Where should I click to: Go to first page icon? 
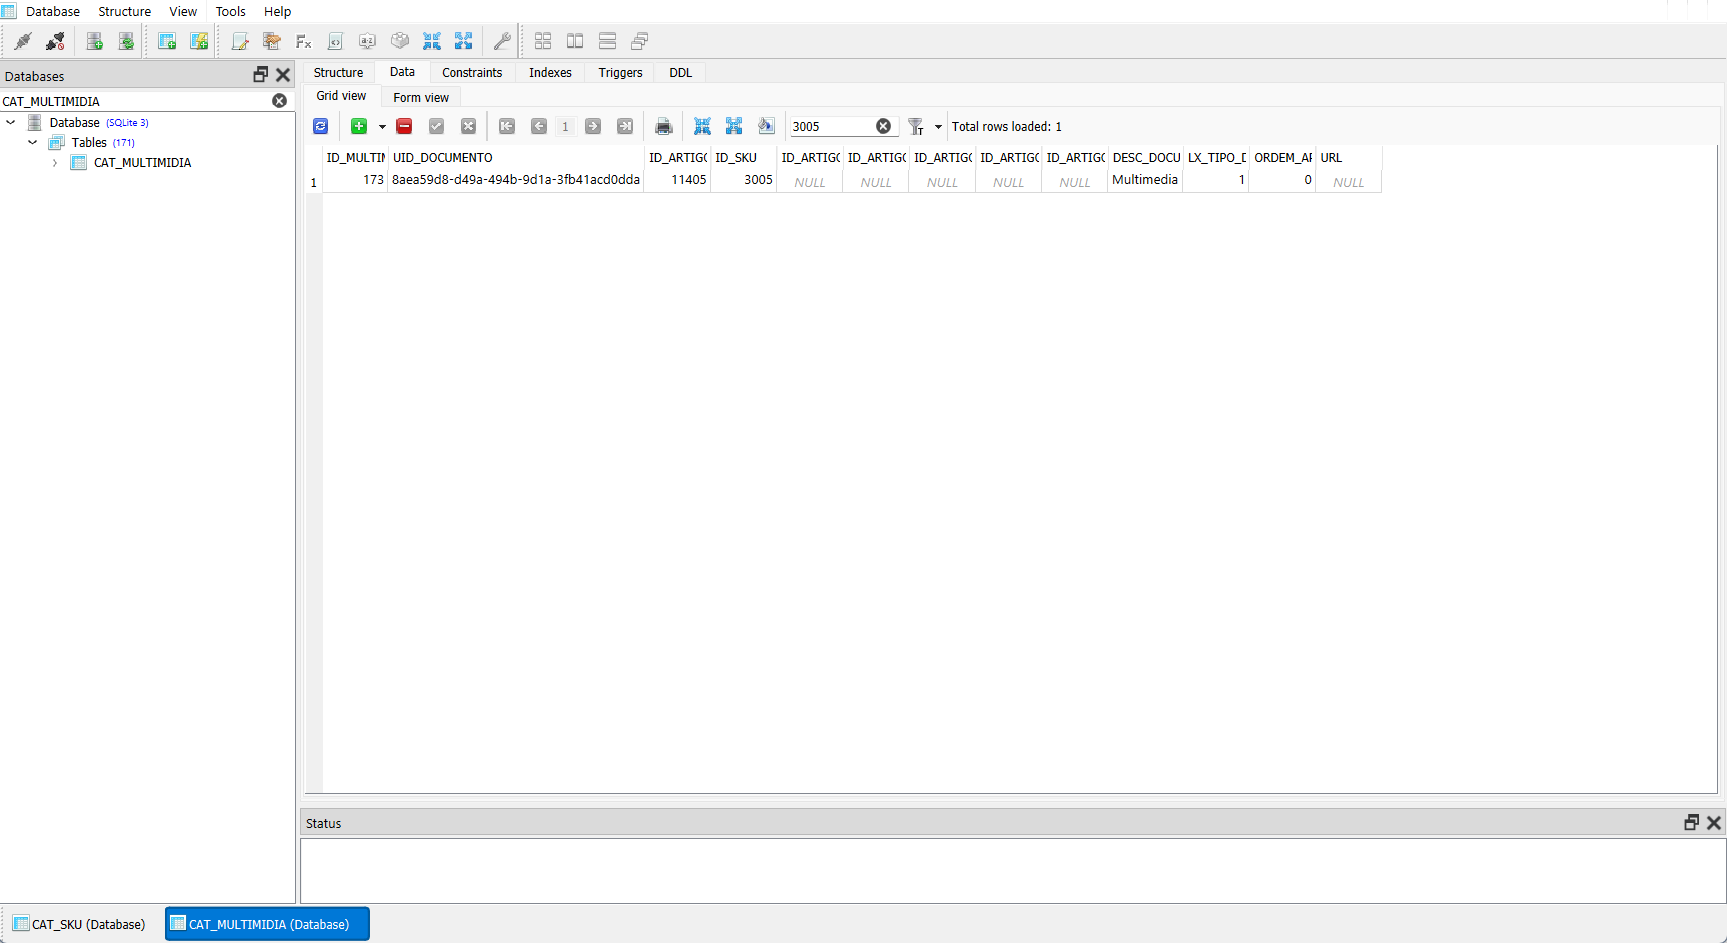click(x=507, y=126)
